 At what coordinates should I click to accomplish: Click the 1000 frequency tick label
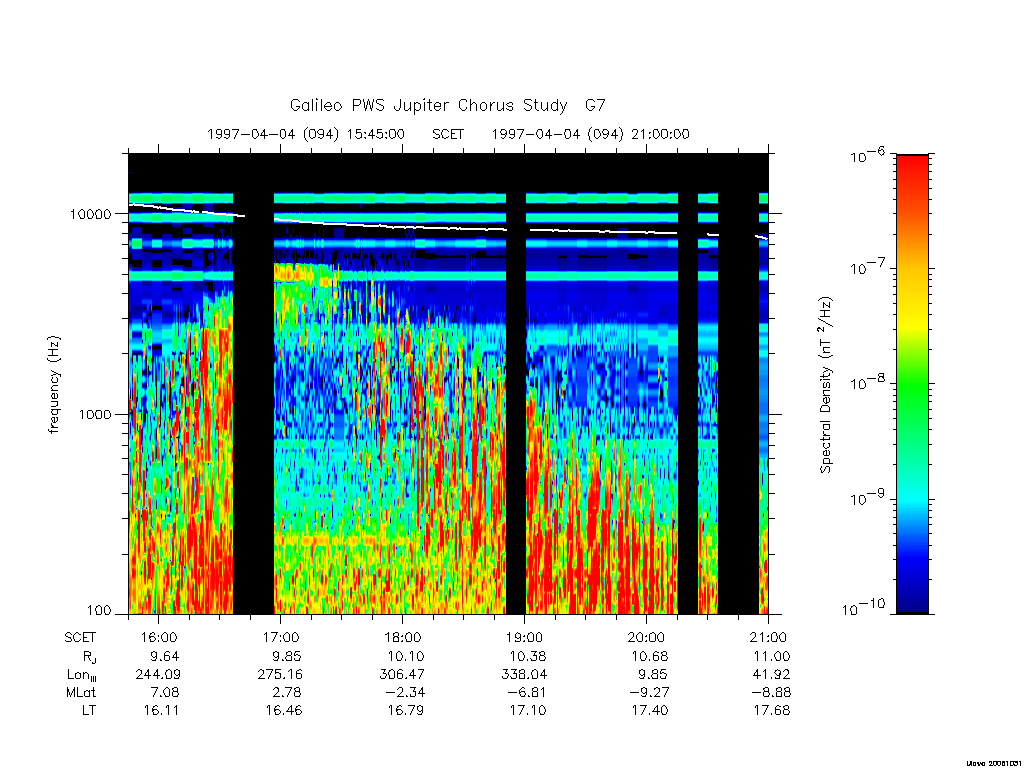coord(95,415)
